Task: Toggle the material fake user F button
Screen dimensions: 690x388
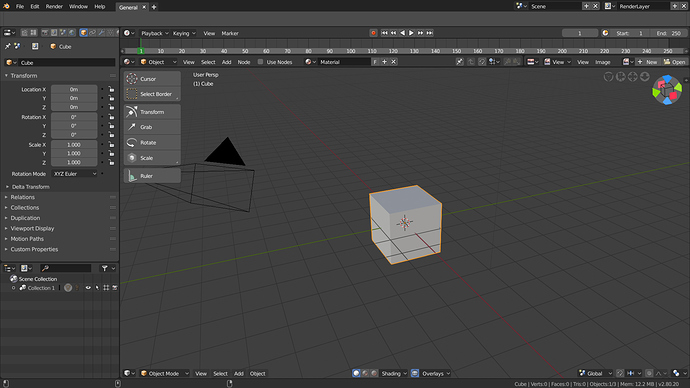Action: coord(375,62)
